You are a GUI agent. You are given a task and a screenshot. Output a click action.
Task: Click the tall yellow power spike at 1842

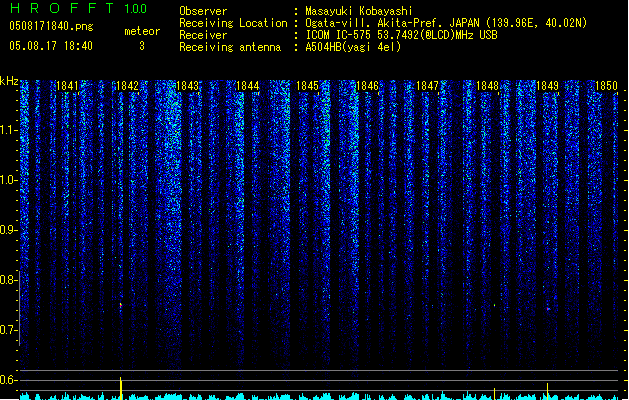click(121, 388)
